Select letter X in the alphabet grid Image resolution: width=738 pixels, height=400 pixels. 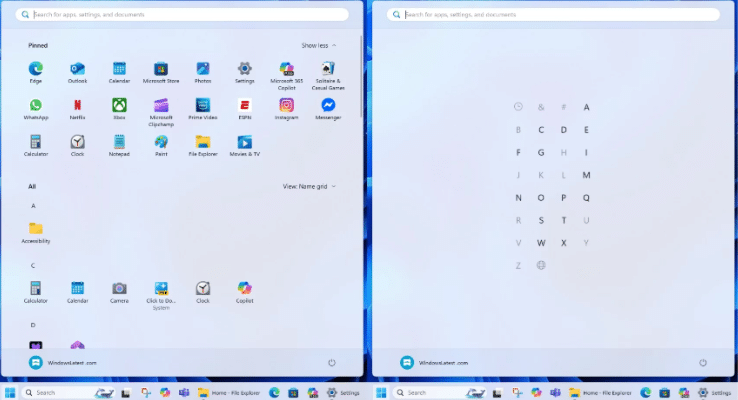click(563, 243)
